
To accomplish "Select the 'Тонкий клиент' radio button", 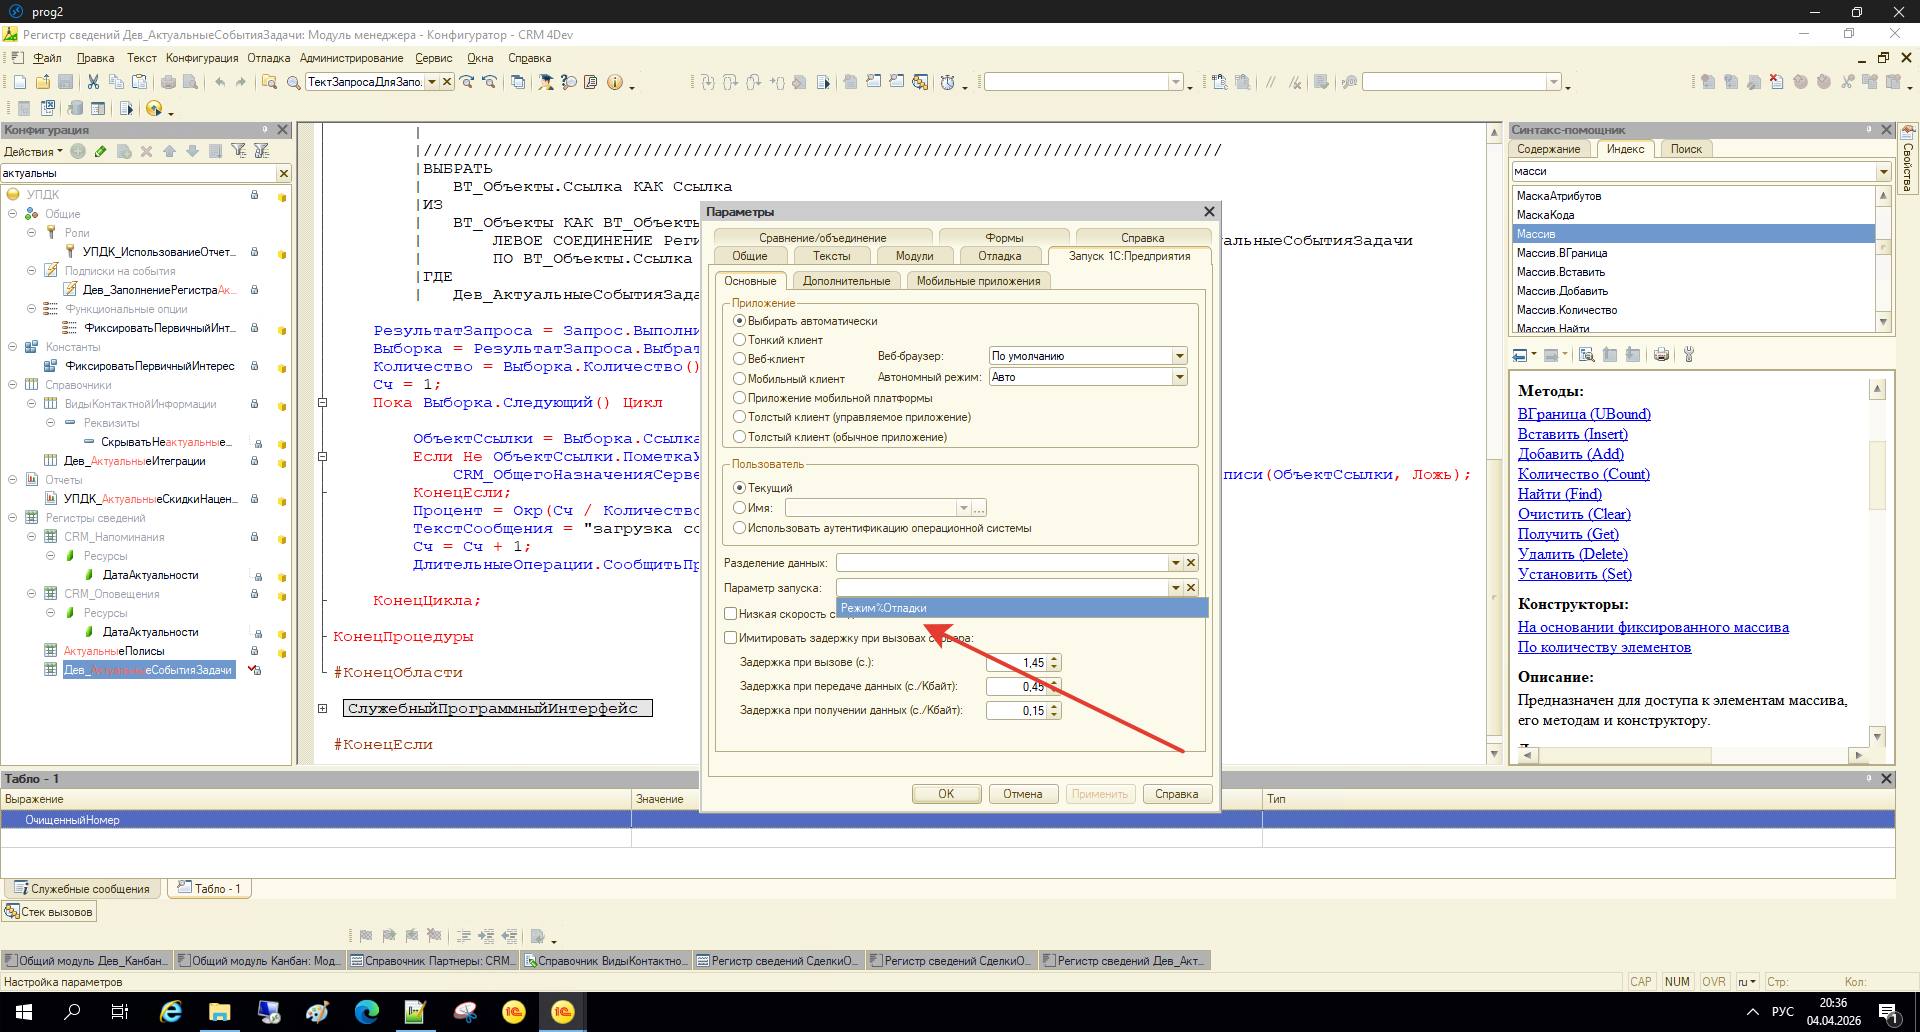I will [x=740, y=340].
